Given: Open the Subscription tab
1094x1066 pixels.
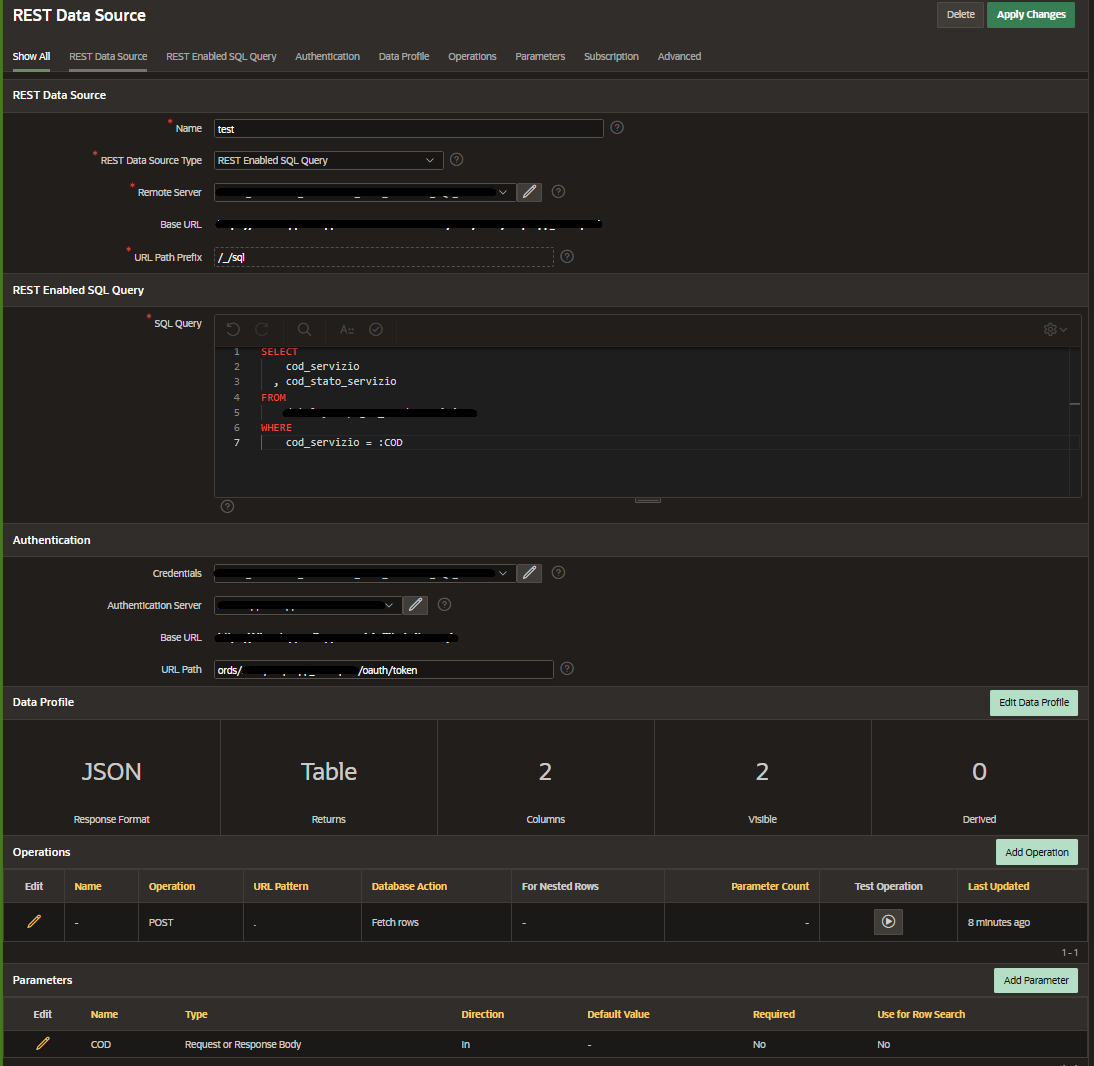Looking at the screenshot, I should (611, 57).
